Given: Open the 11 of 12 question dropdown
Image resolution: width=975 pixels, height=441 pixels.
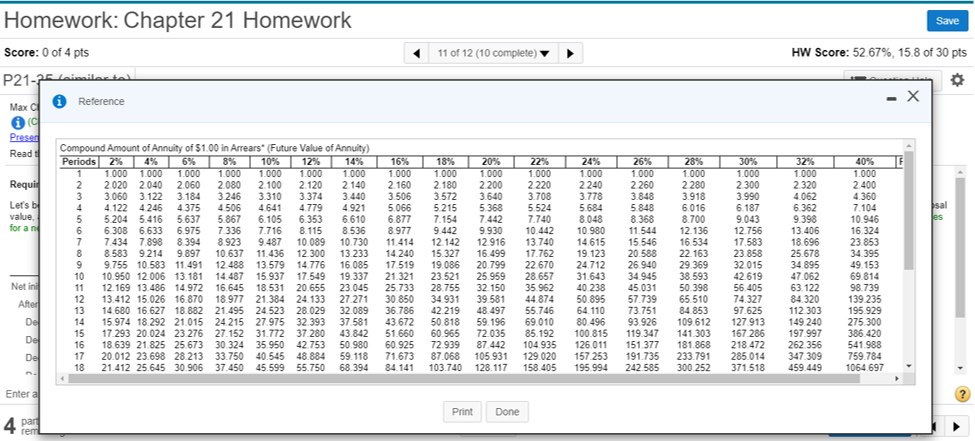Looking at the screenshot, I should click(493, 53).
